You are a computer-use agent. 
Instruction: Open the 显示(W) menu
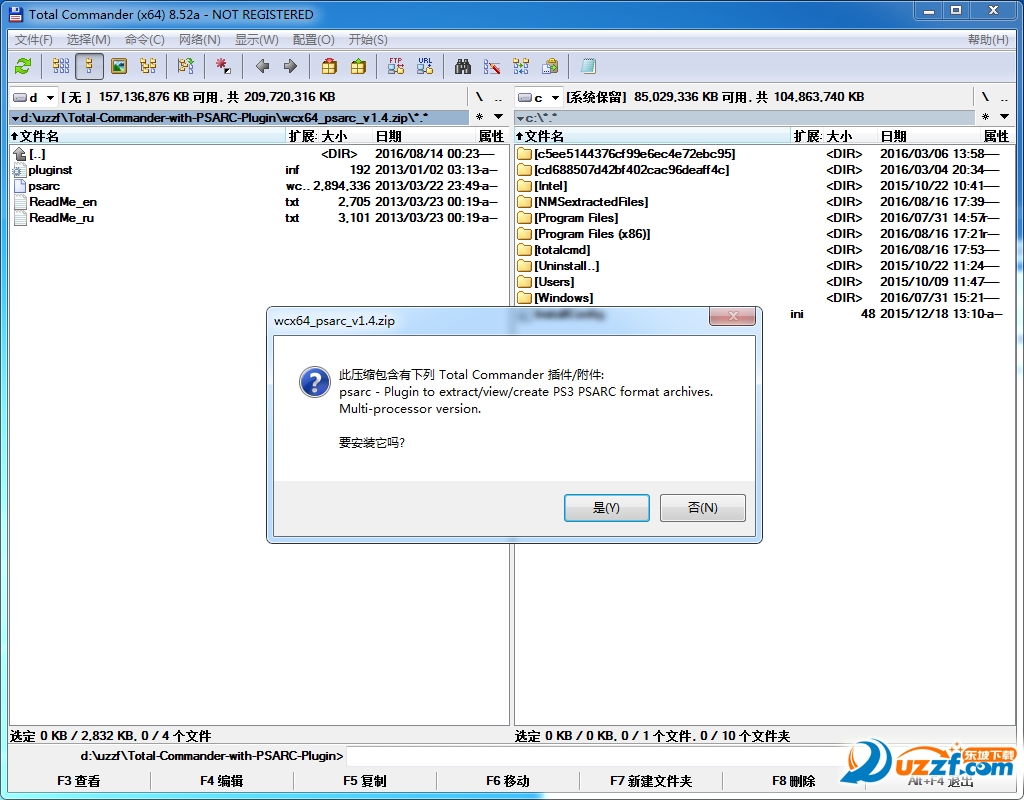pos(257,40)
